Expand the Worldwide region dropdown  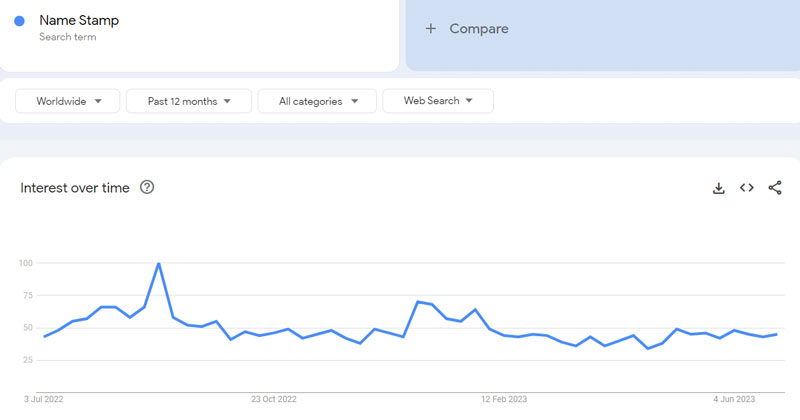68,101
